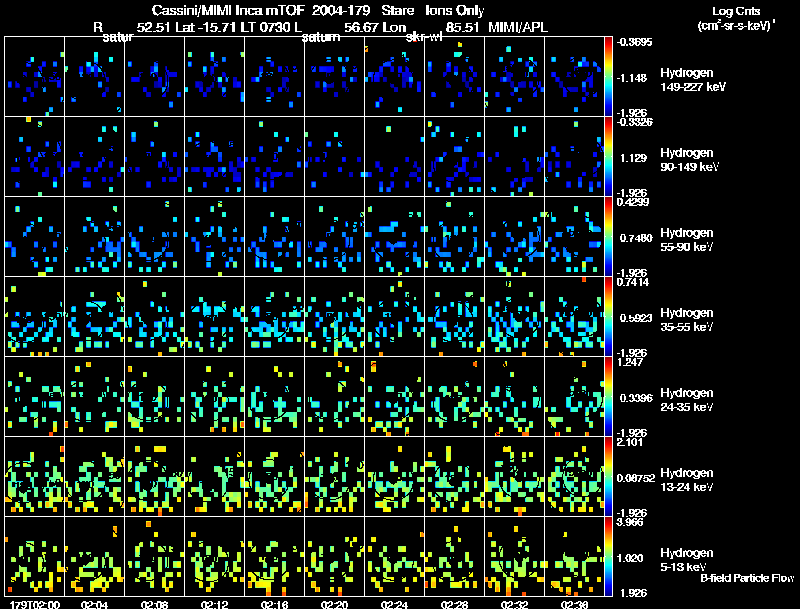Open the 35-55 keV image panel at 02:16
This screenshot has width=800, height=609.
274,317
